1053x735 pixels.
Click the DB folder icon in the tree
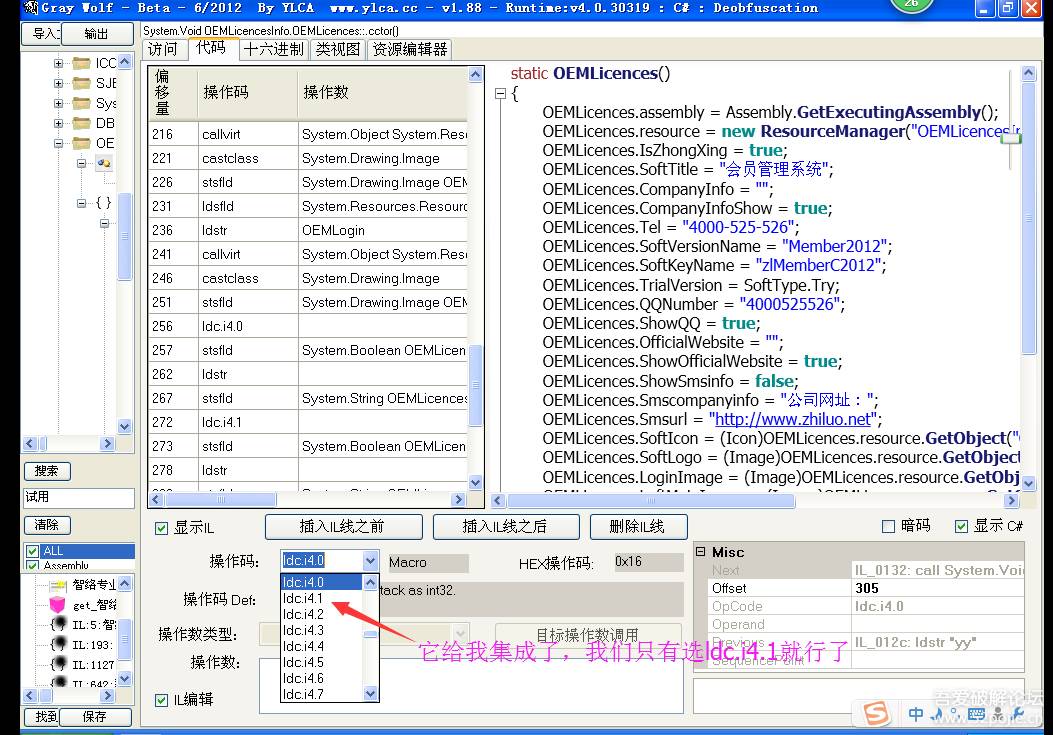pyautogui.click(x=80, y=122)
